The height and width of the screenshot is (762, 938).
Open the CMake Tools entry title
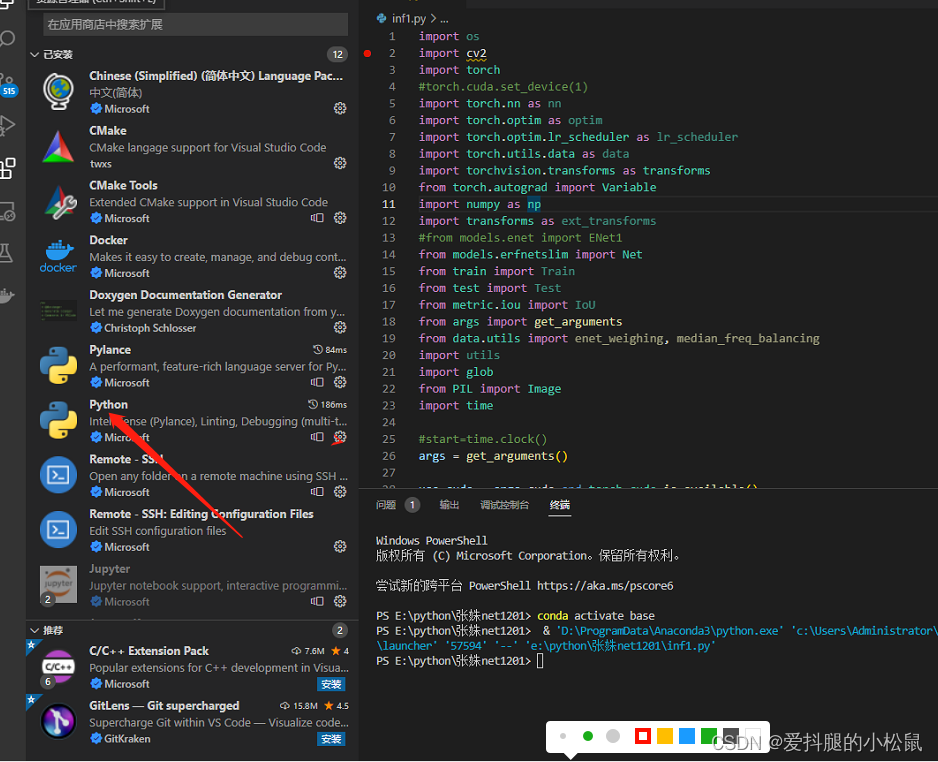[123, 185]
